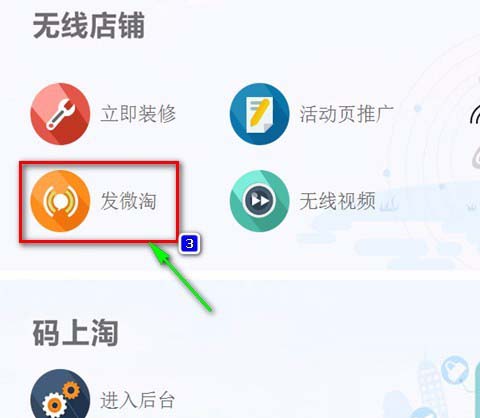480x418 pixels.
Task: Click the green arrow annotation
Action: pyautogui.click(x=180, y=276)
